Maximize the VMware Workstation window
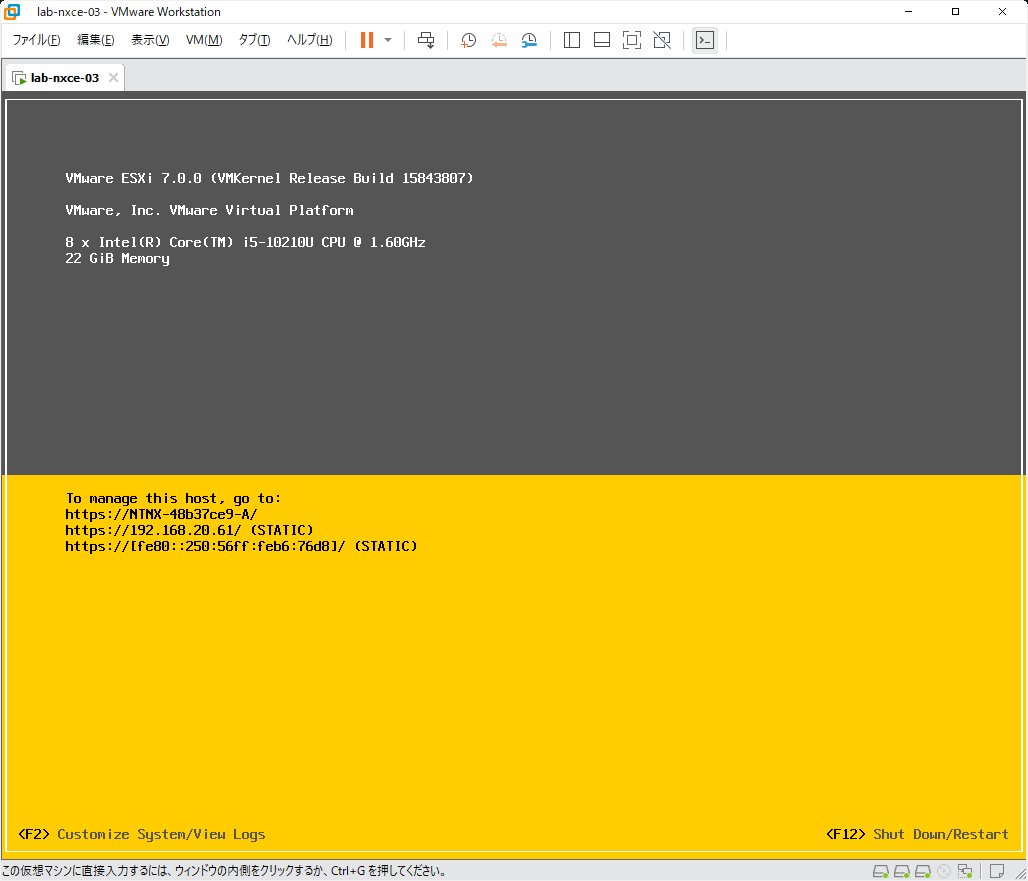 [x=955, y=12]
